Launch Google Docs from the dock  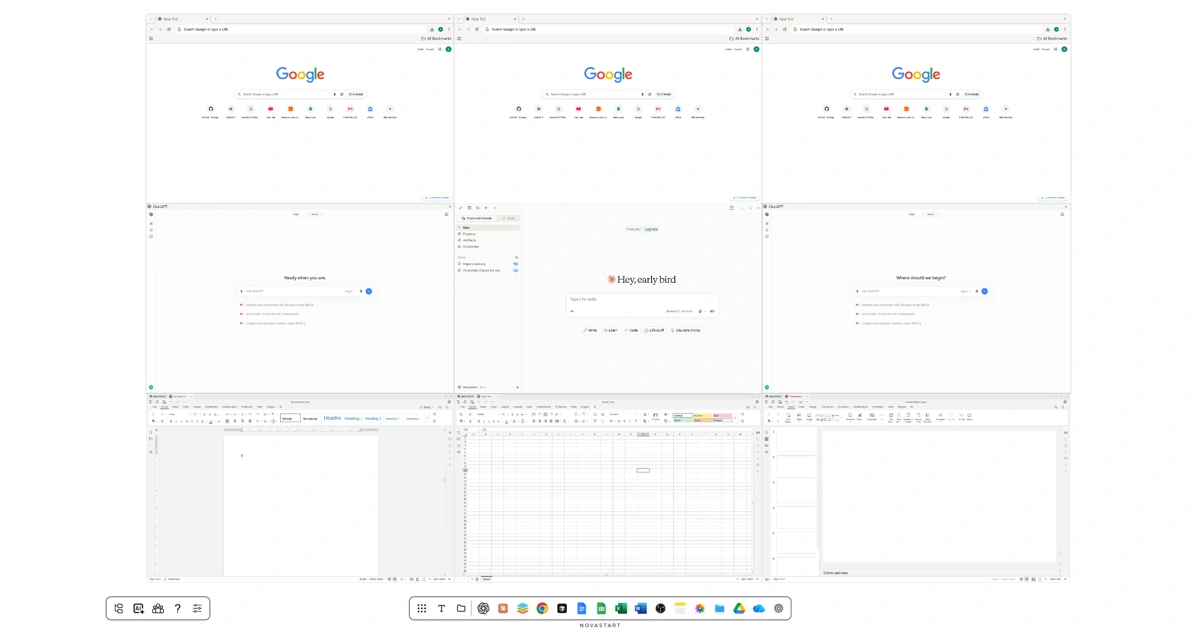581,608
